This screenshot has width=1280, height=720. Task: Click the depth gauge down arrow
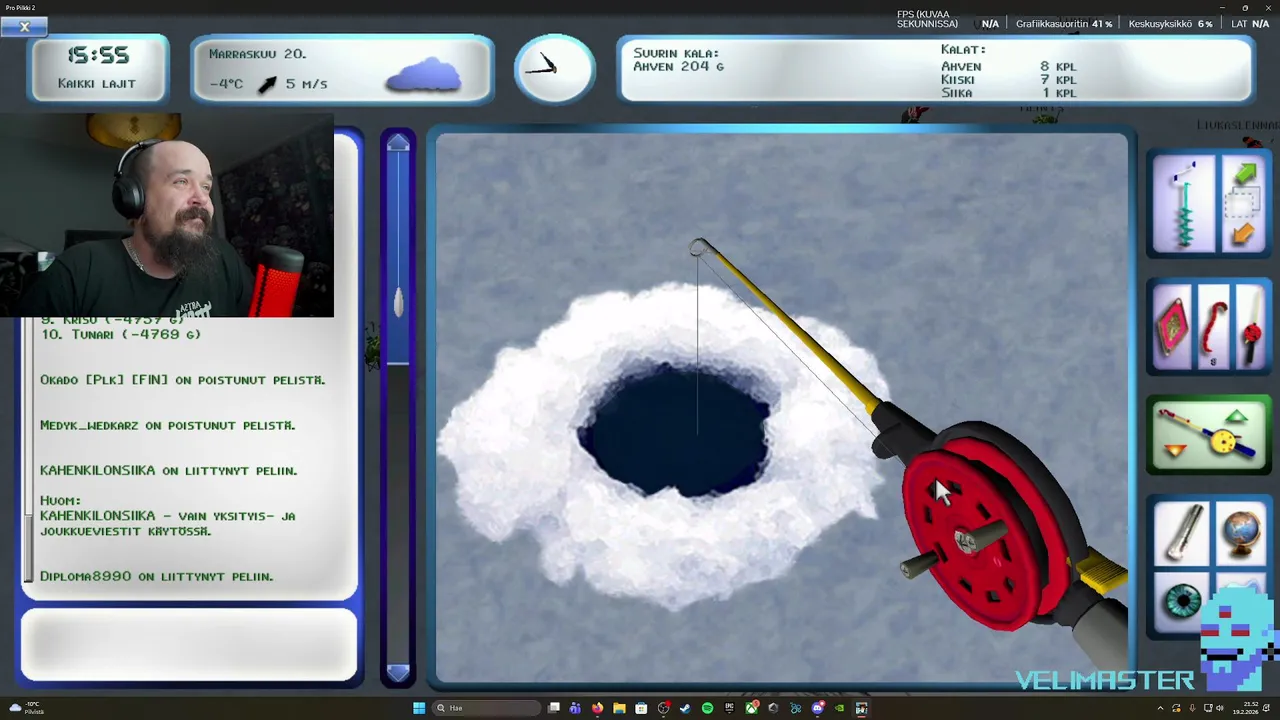(x=398, y=673)
